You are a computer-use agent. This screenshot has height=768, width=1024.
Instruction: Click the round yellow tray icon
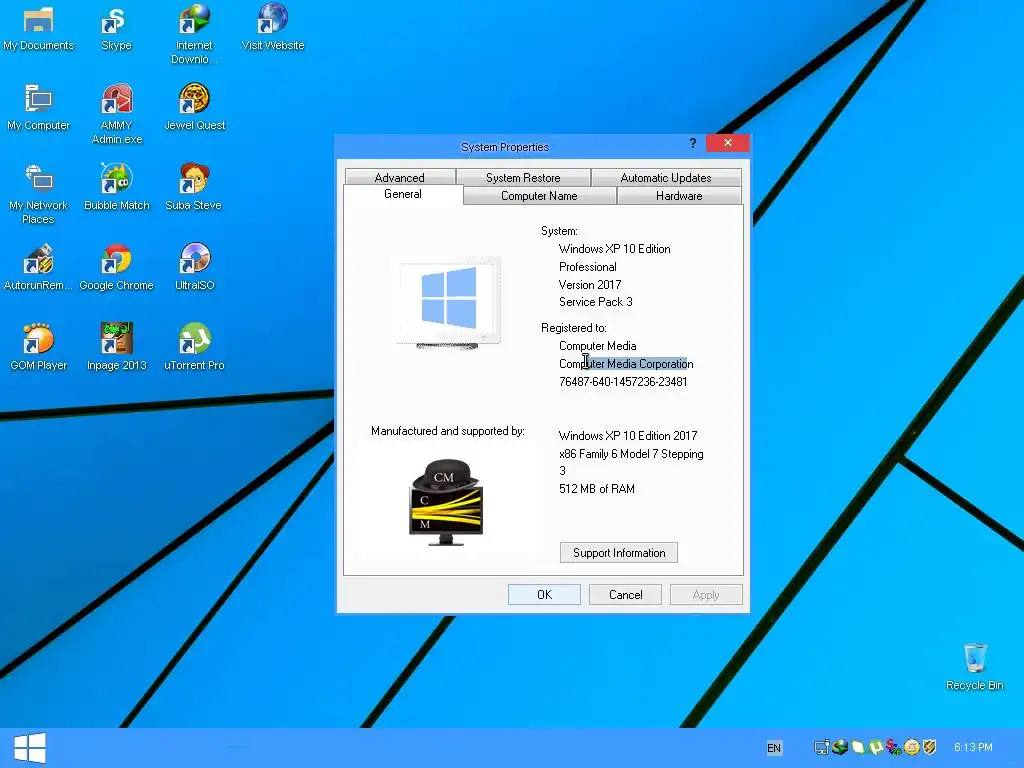tap(912, 747)
